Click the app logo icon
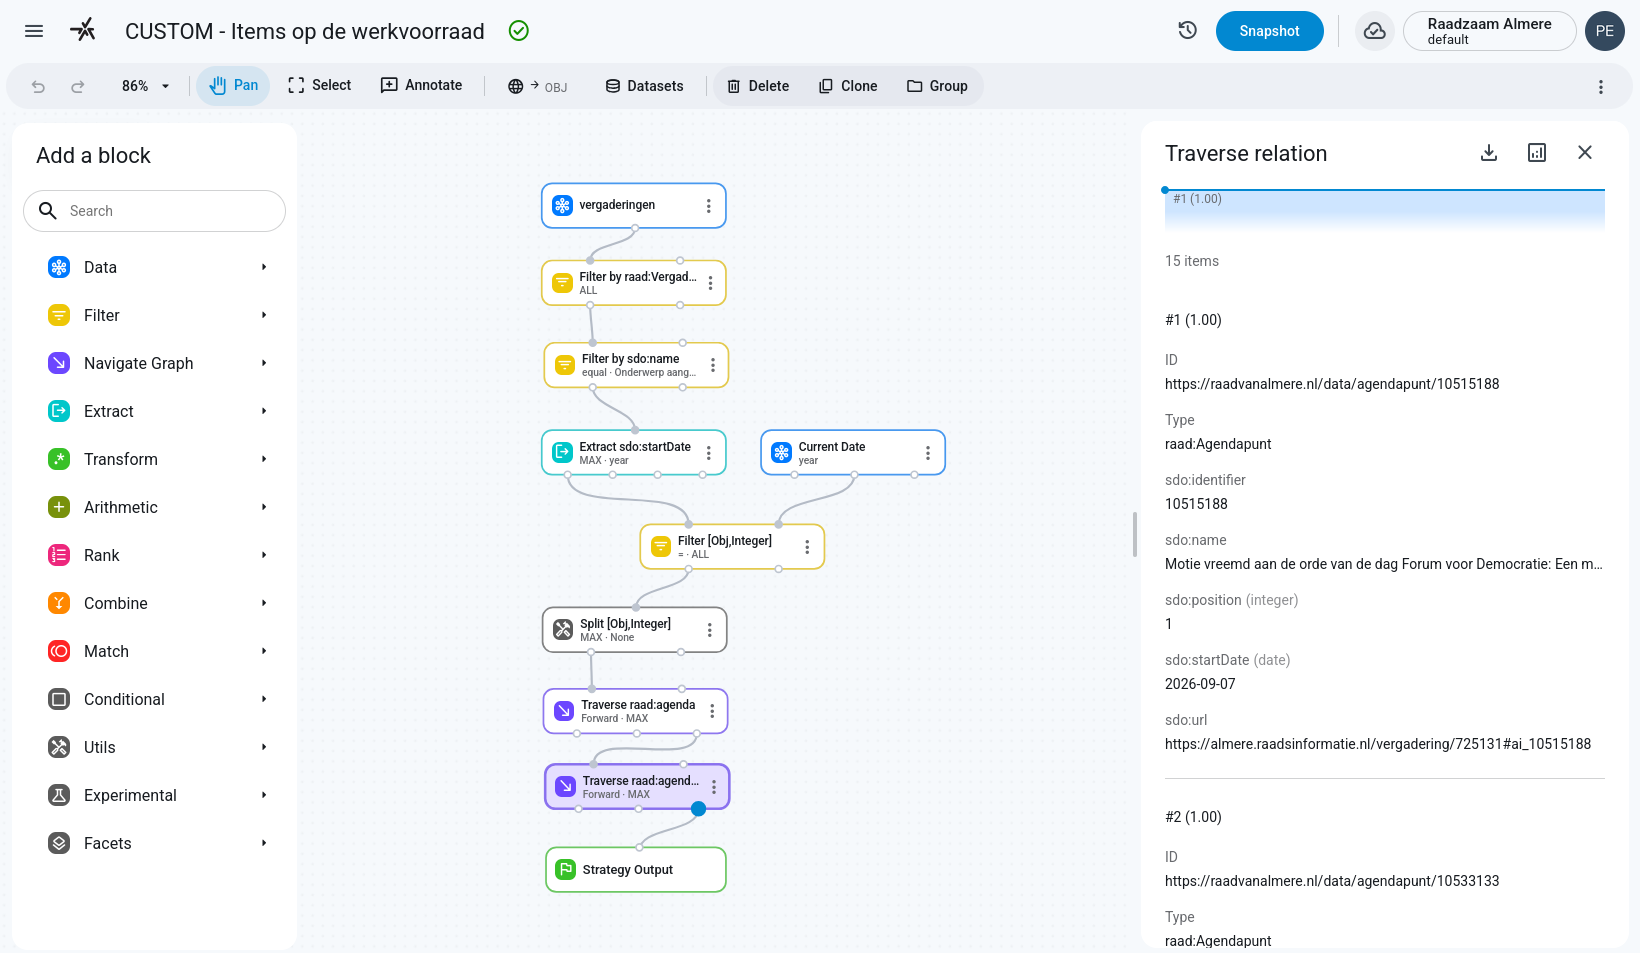This screenshot has height=953, width=1640. click(83, 30)
